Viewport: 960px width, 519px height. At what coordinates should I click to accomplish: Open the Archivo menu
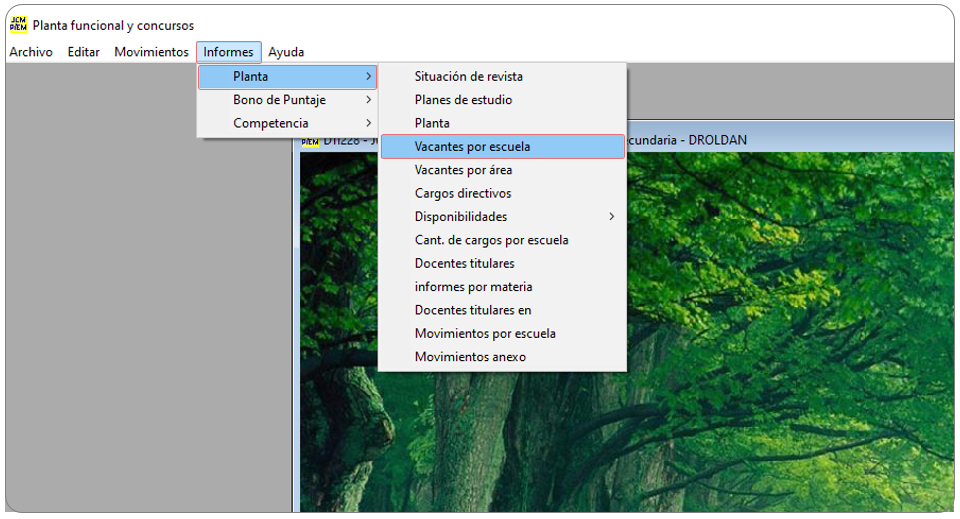click(31, 52)
